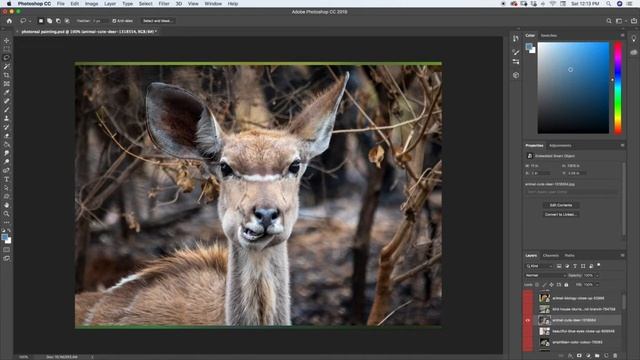Click the foreground color swatch in Color panel

[x=529, y=47]
